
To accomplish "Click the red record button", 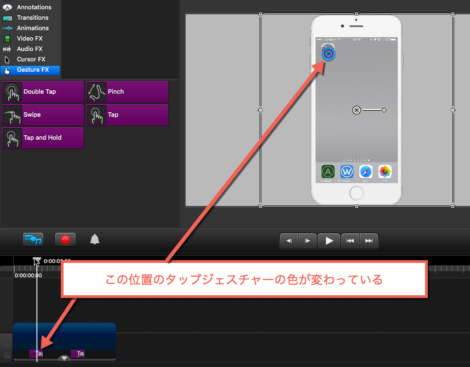I will point(65,239).
